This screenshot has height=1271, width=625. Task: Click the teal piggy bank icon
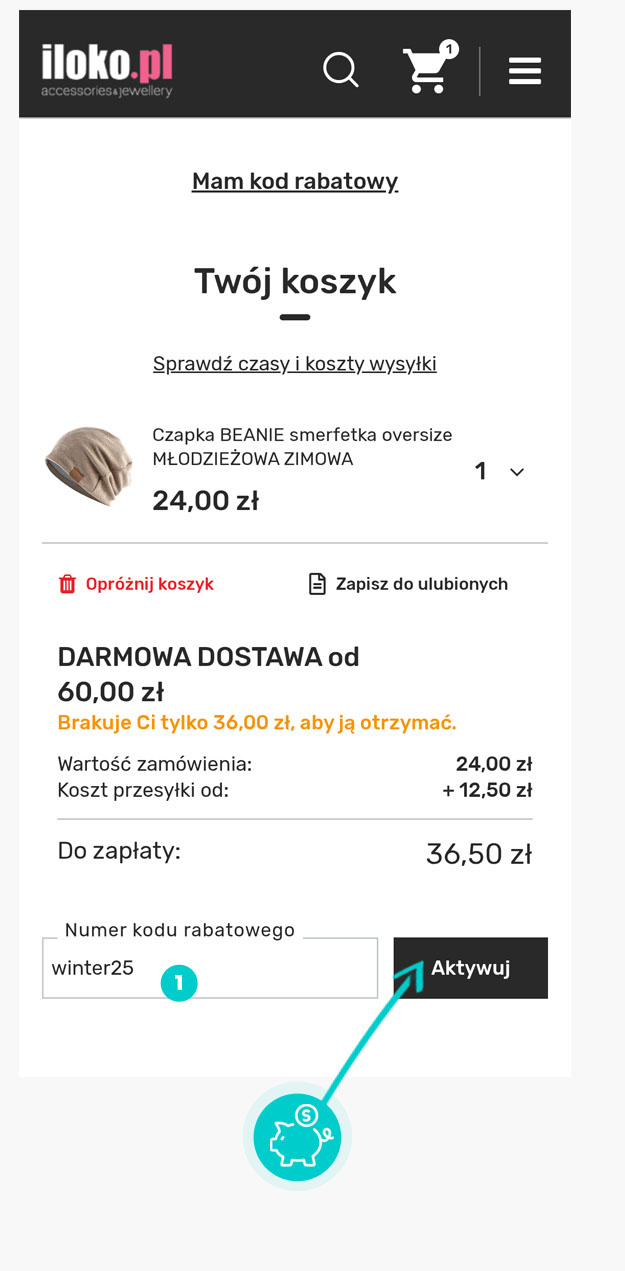(297, 1137)
